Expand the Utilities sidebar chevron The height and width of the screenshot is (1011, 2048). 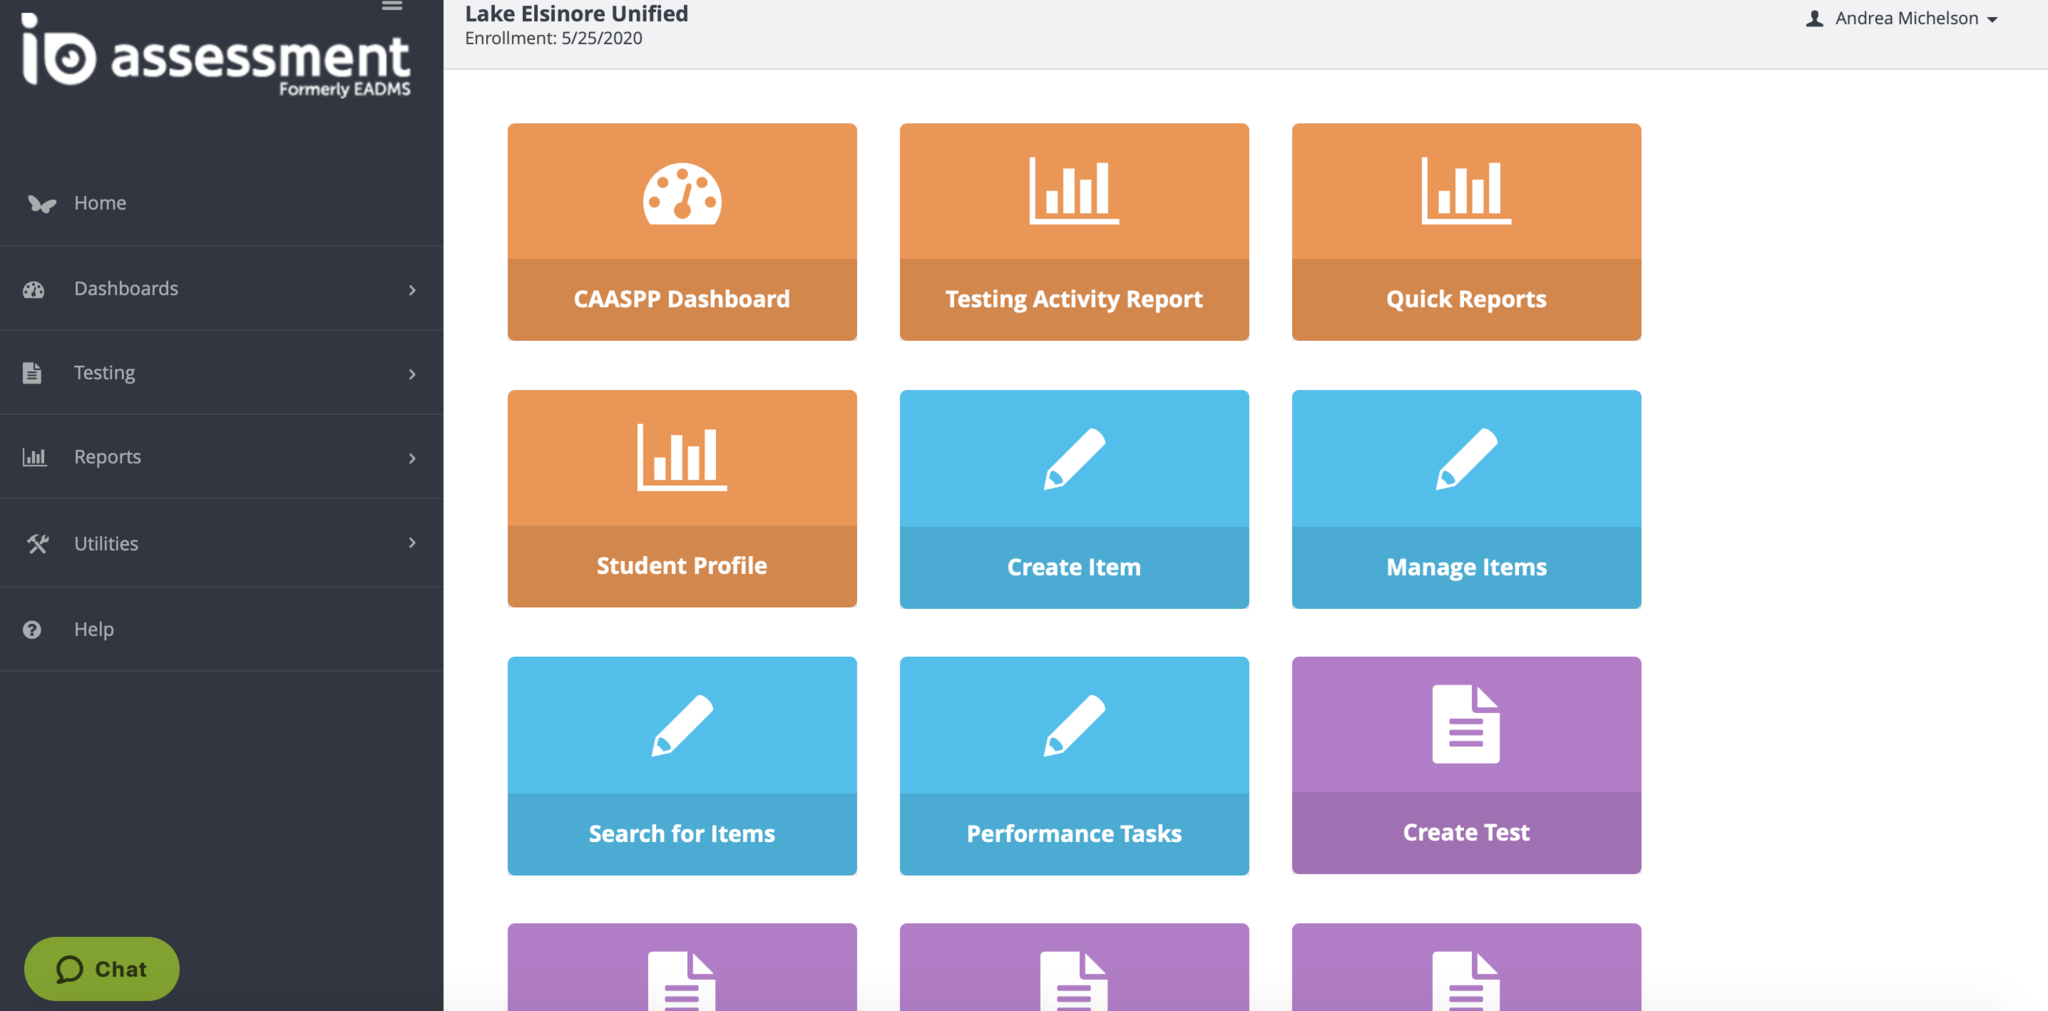click(412, 543)
